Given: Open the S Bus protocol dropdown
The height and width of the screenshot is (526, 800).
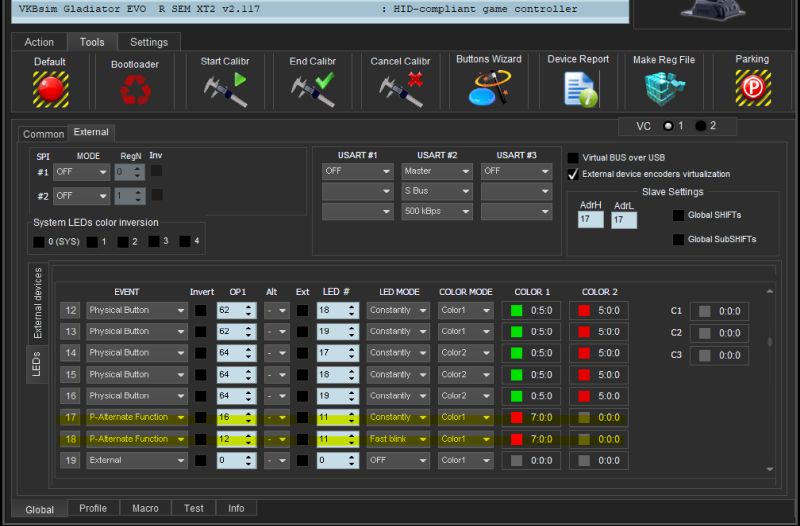Looking at the screenshot, I should pyautogui.click(x=437, y=191).
